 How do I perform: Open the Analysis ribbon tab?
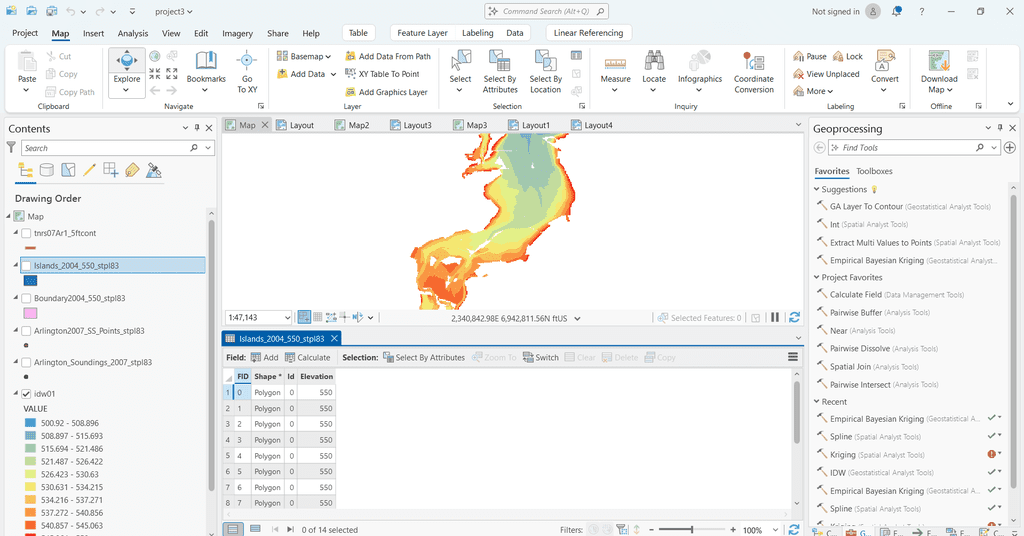point(133,33)
